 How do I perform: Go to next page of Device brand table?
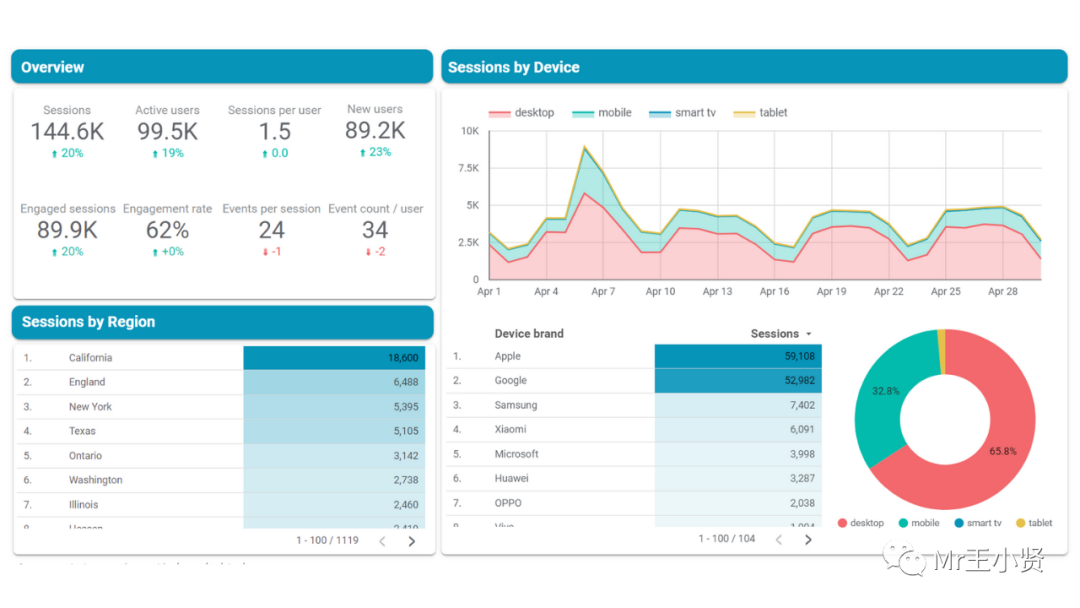tap(808, 539)
